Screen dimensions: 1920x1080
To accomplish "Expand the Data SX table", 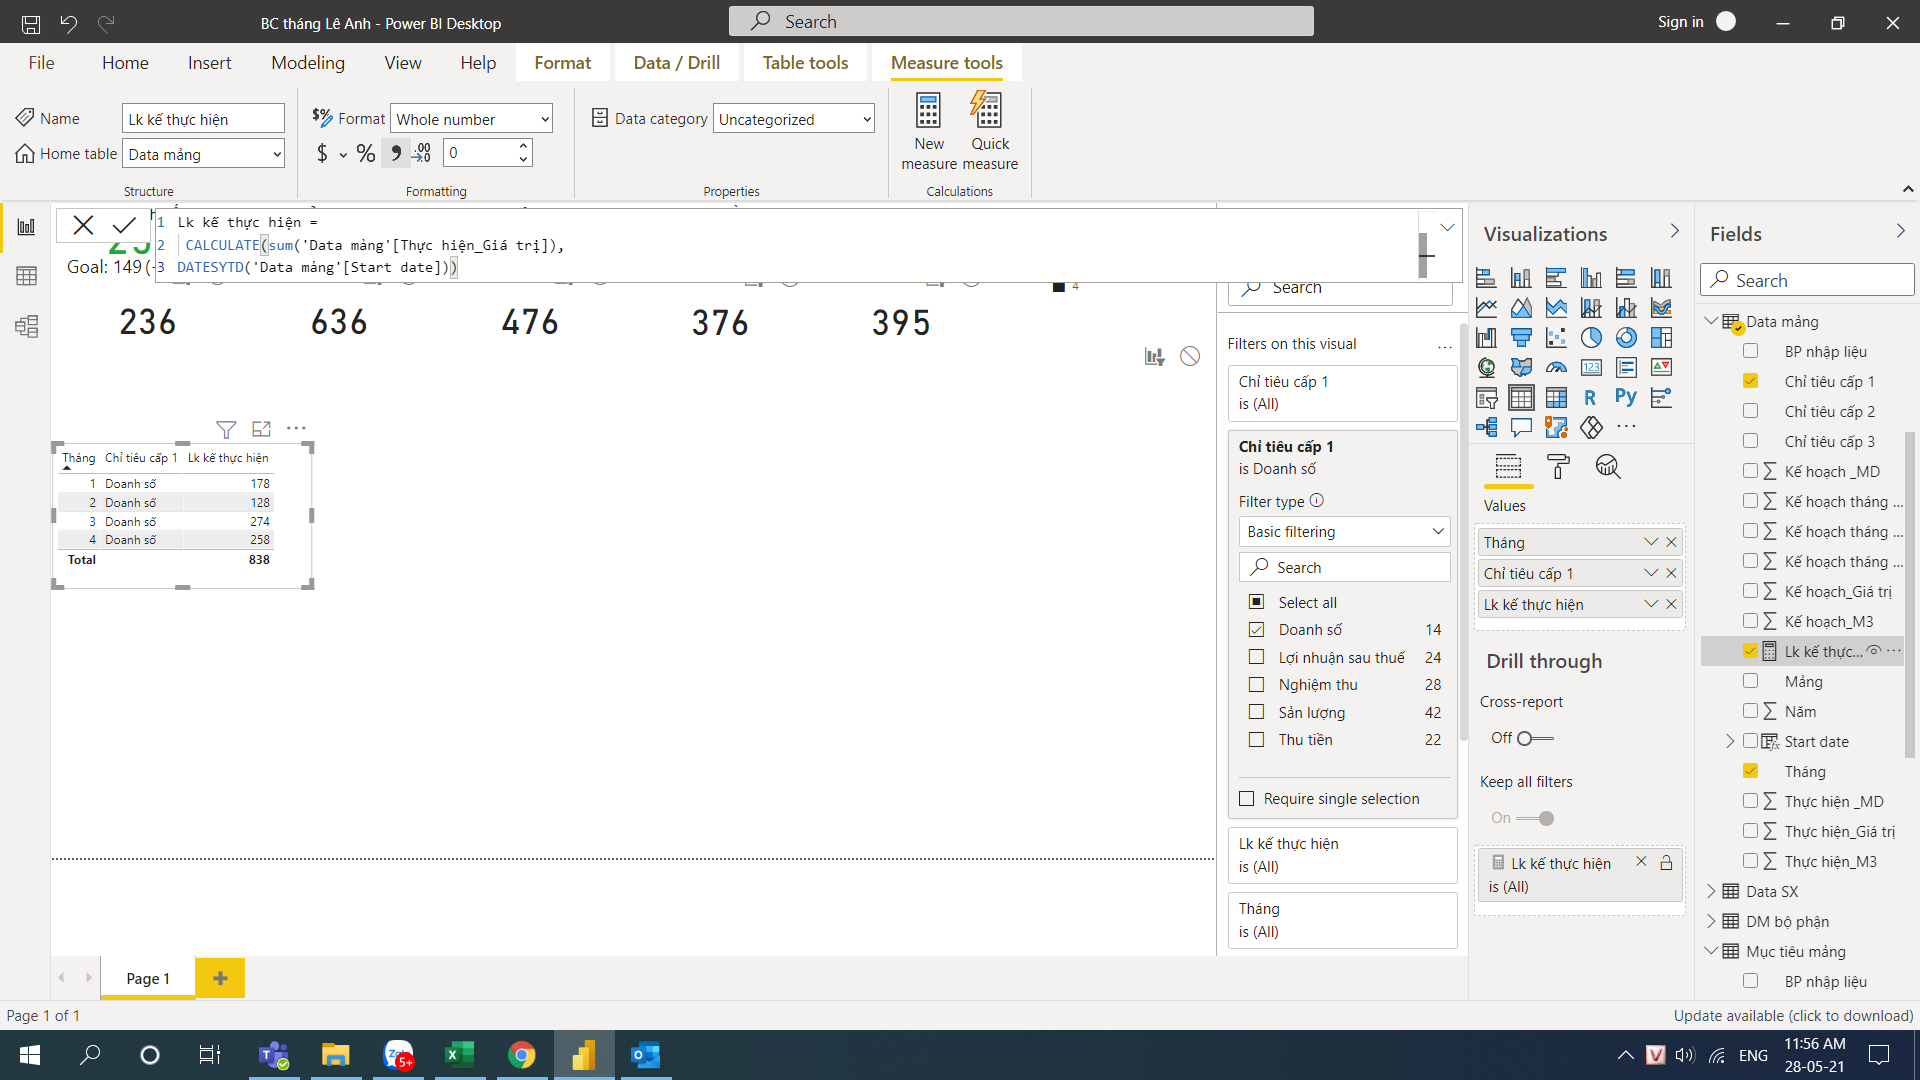I will (1711, 891).
